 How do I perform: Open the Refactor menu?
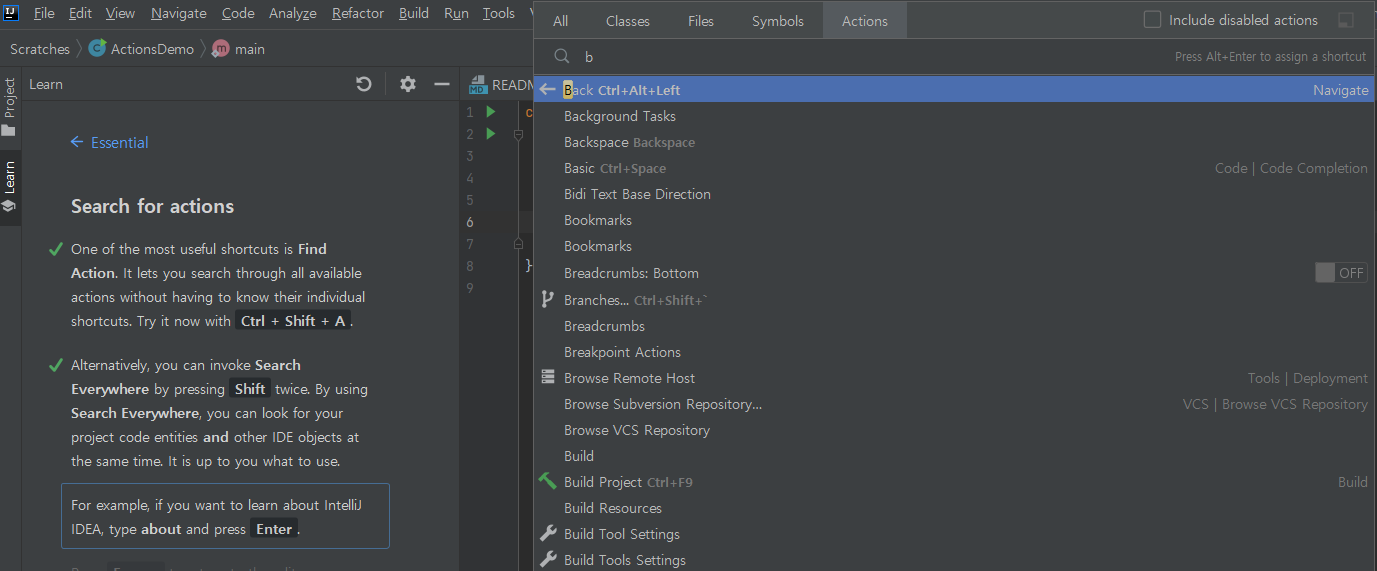(x=358, y=13)
